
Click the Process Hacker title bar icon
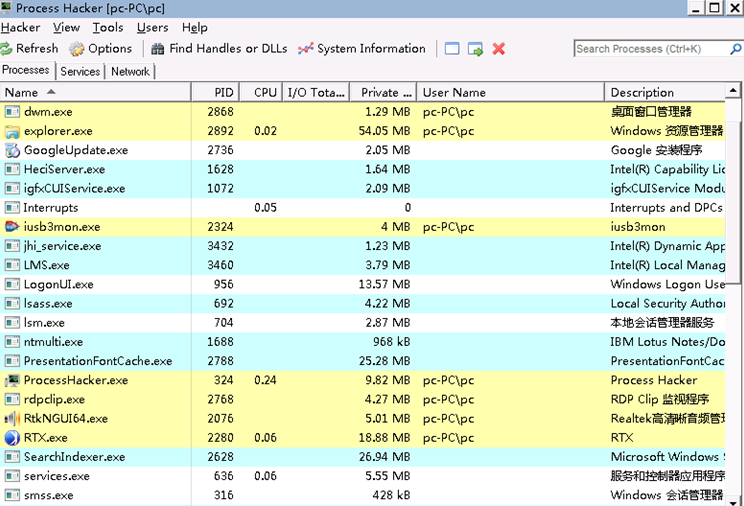click(x=6, y=8)
